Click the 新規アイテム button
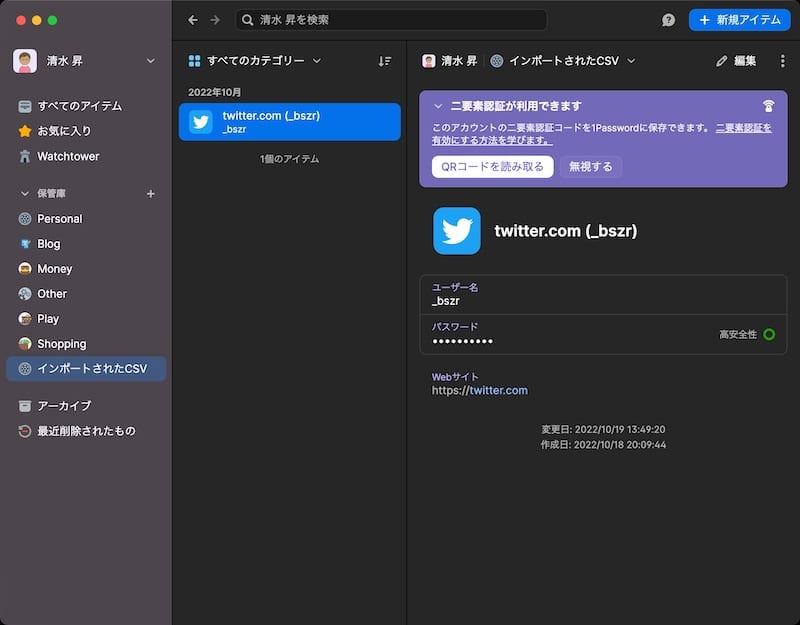The width and height of the screenshot is (800, 625). tap(739, 20)
